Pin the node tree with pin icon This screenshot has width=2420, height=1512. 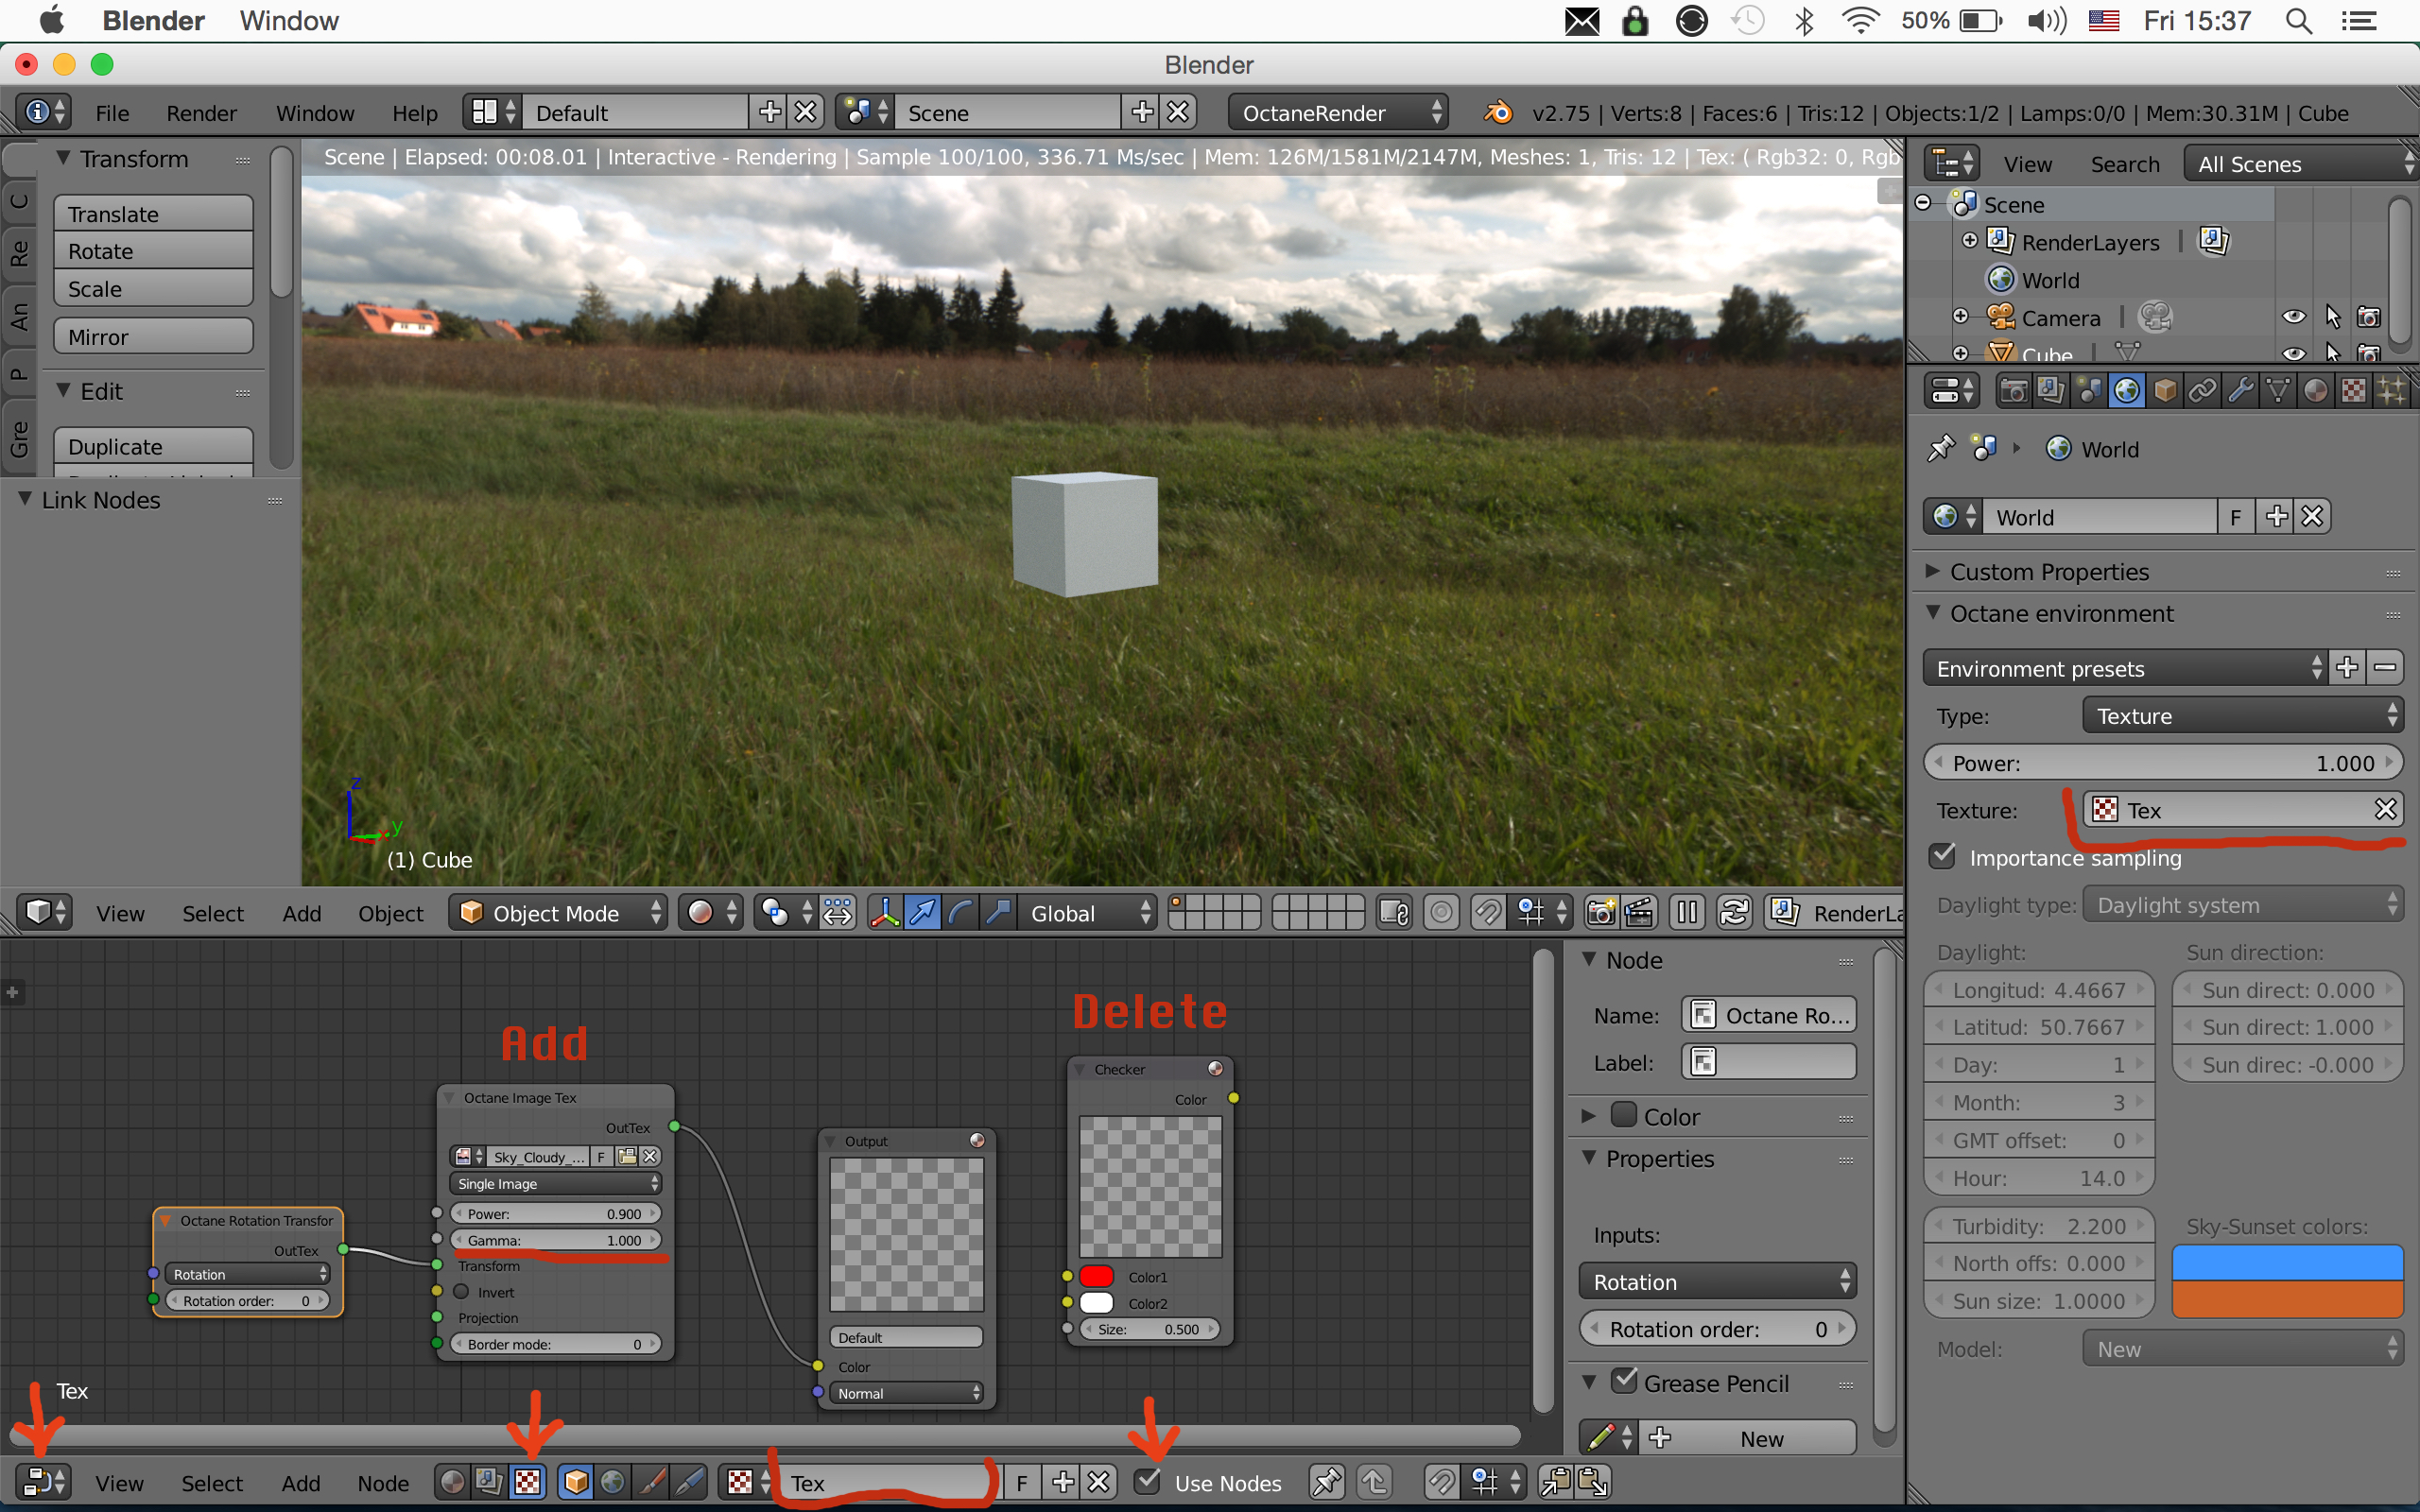1326,1482
